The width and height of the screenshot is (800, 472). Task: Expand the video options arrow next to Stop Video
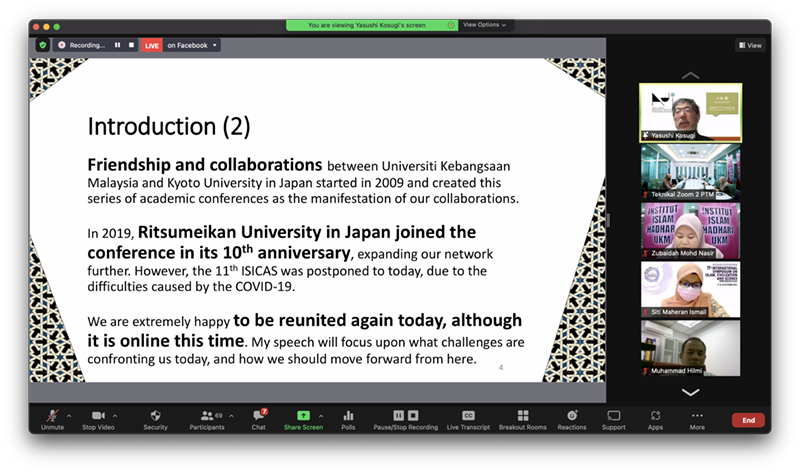pos(115,415)
